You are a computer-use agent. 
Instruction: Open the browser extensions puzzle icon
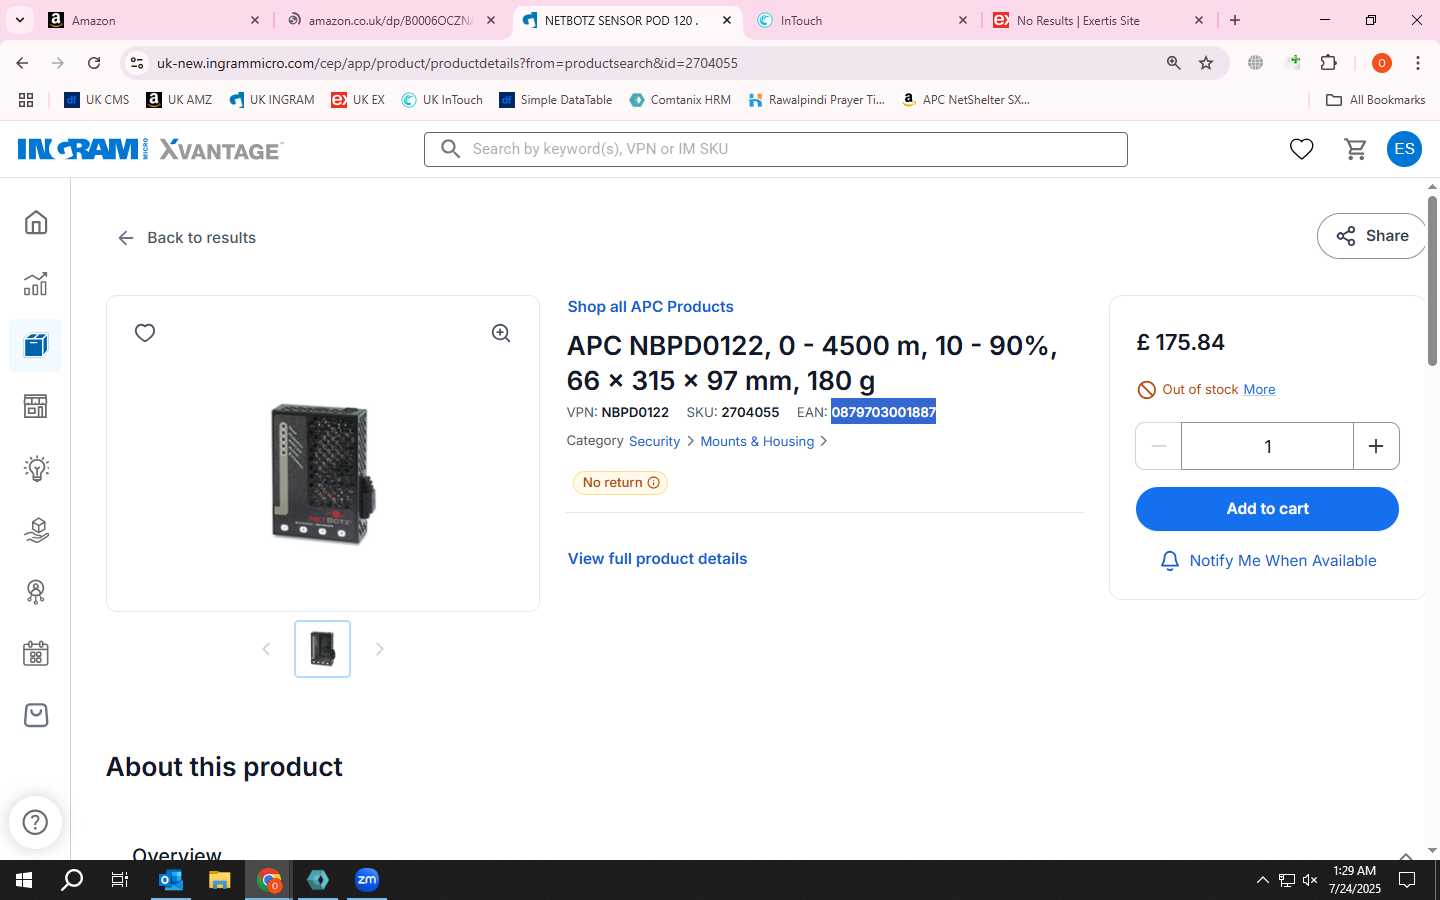(x=1328, y=63)
